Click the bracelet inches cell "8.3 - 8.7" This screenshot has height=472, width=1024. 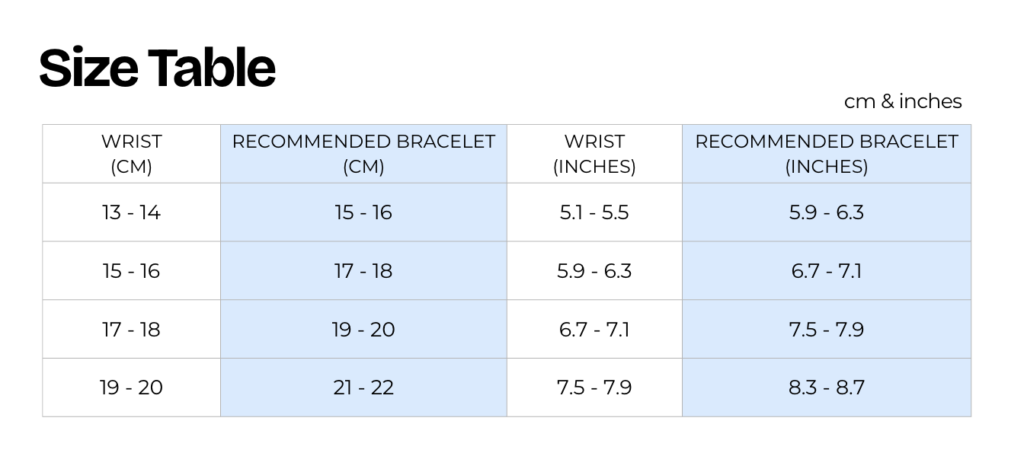coord(826,387)
